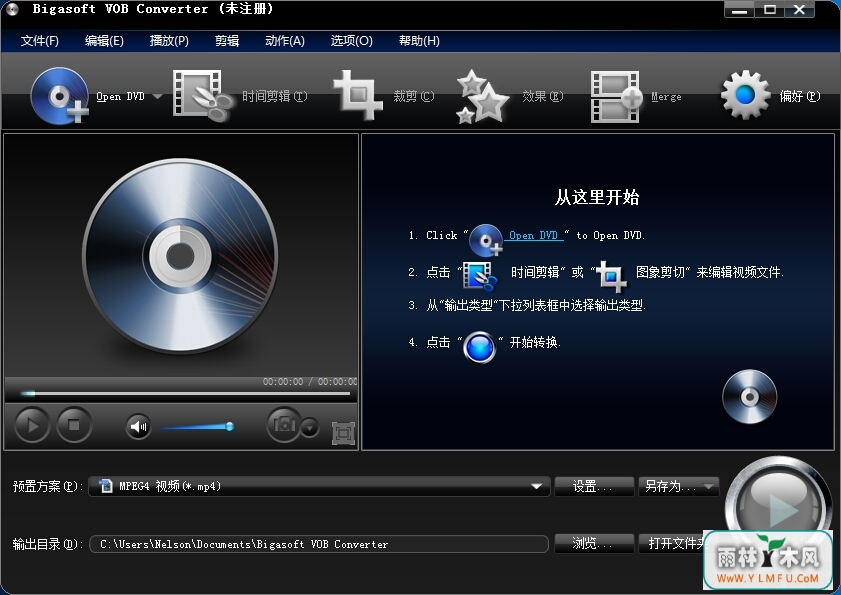Click the small disc icon in start panel
The width and height of the screenshot is (841, 595).
749,396
